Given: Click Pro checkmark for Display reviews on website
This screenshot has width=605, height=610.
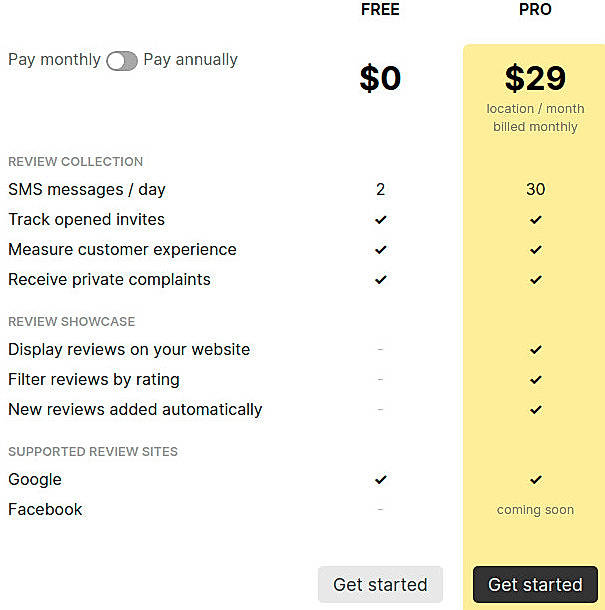Looking at the screenshot, I should click(536, 350).
